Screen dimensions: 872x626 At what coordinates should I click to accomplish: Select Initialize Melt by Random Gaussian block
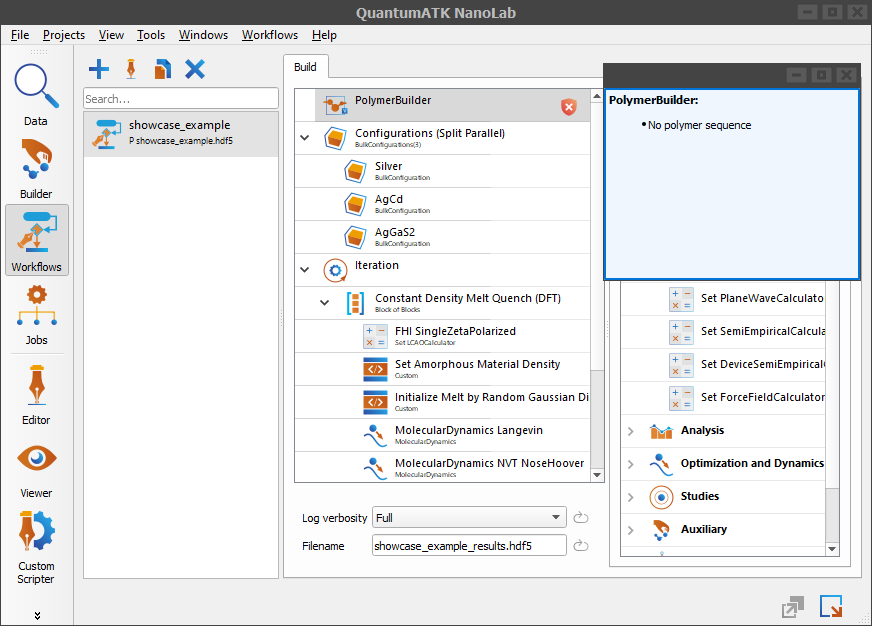[442, 402]
